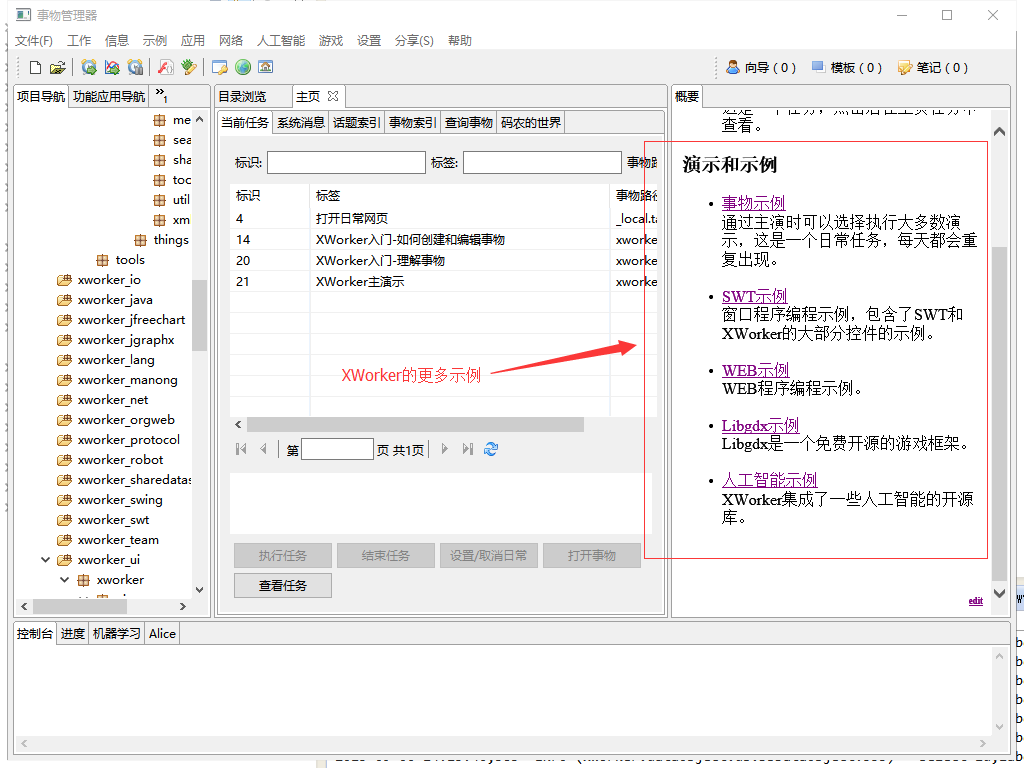Image resolution: width=1024 pixels, height=768 pixels.
Task: Click the new blank document toolbar icon
Action: [36, 67]
